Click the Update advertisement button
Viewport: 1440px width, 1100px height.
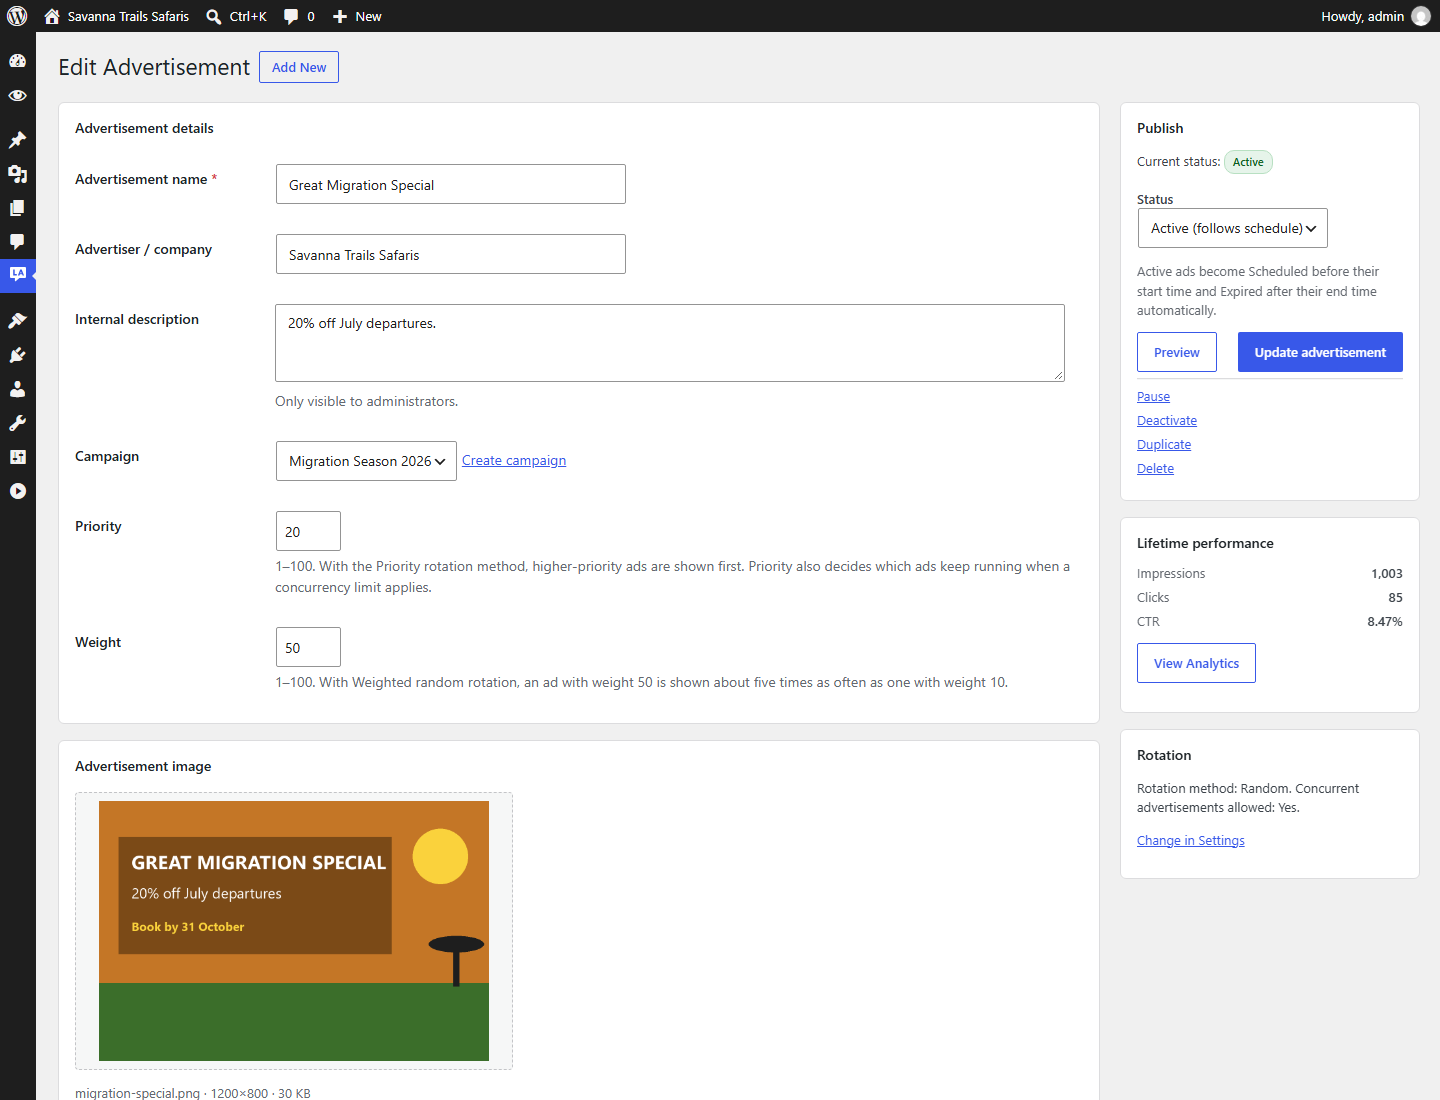(x=1320, y=352)
